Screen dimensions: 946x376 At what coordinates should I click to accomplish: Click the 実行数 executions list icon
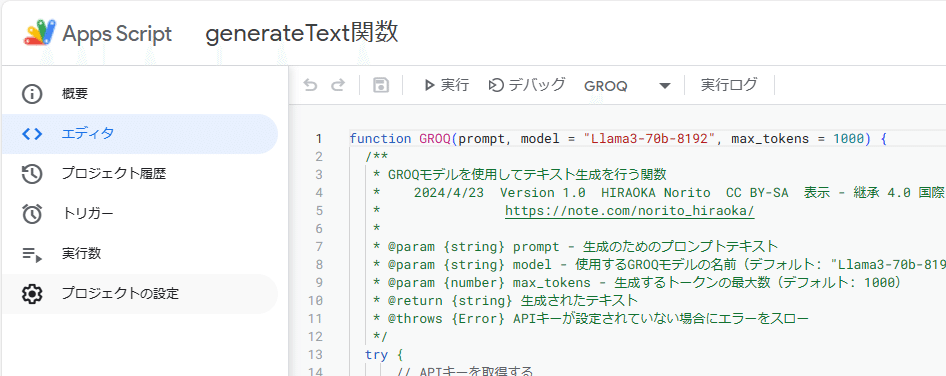(x=32, y=254)
